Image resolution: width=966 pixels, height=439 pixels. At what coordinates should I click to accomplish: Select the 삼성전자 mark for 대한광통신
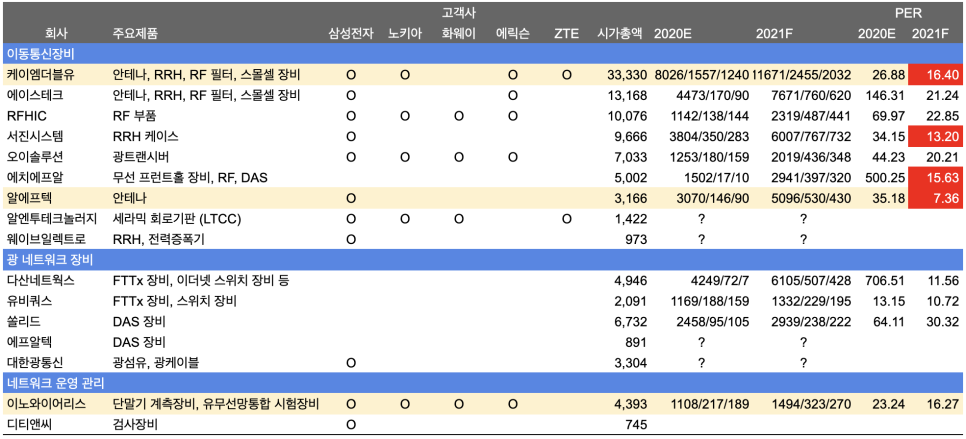[351, 364]
